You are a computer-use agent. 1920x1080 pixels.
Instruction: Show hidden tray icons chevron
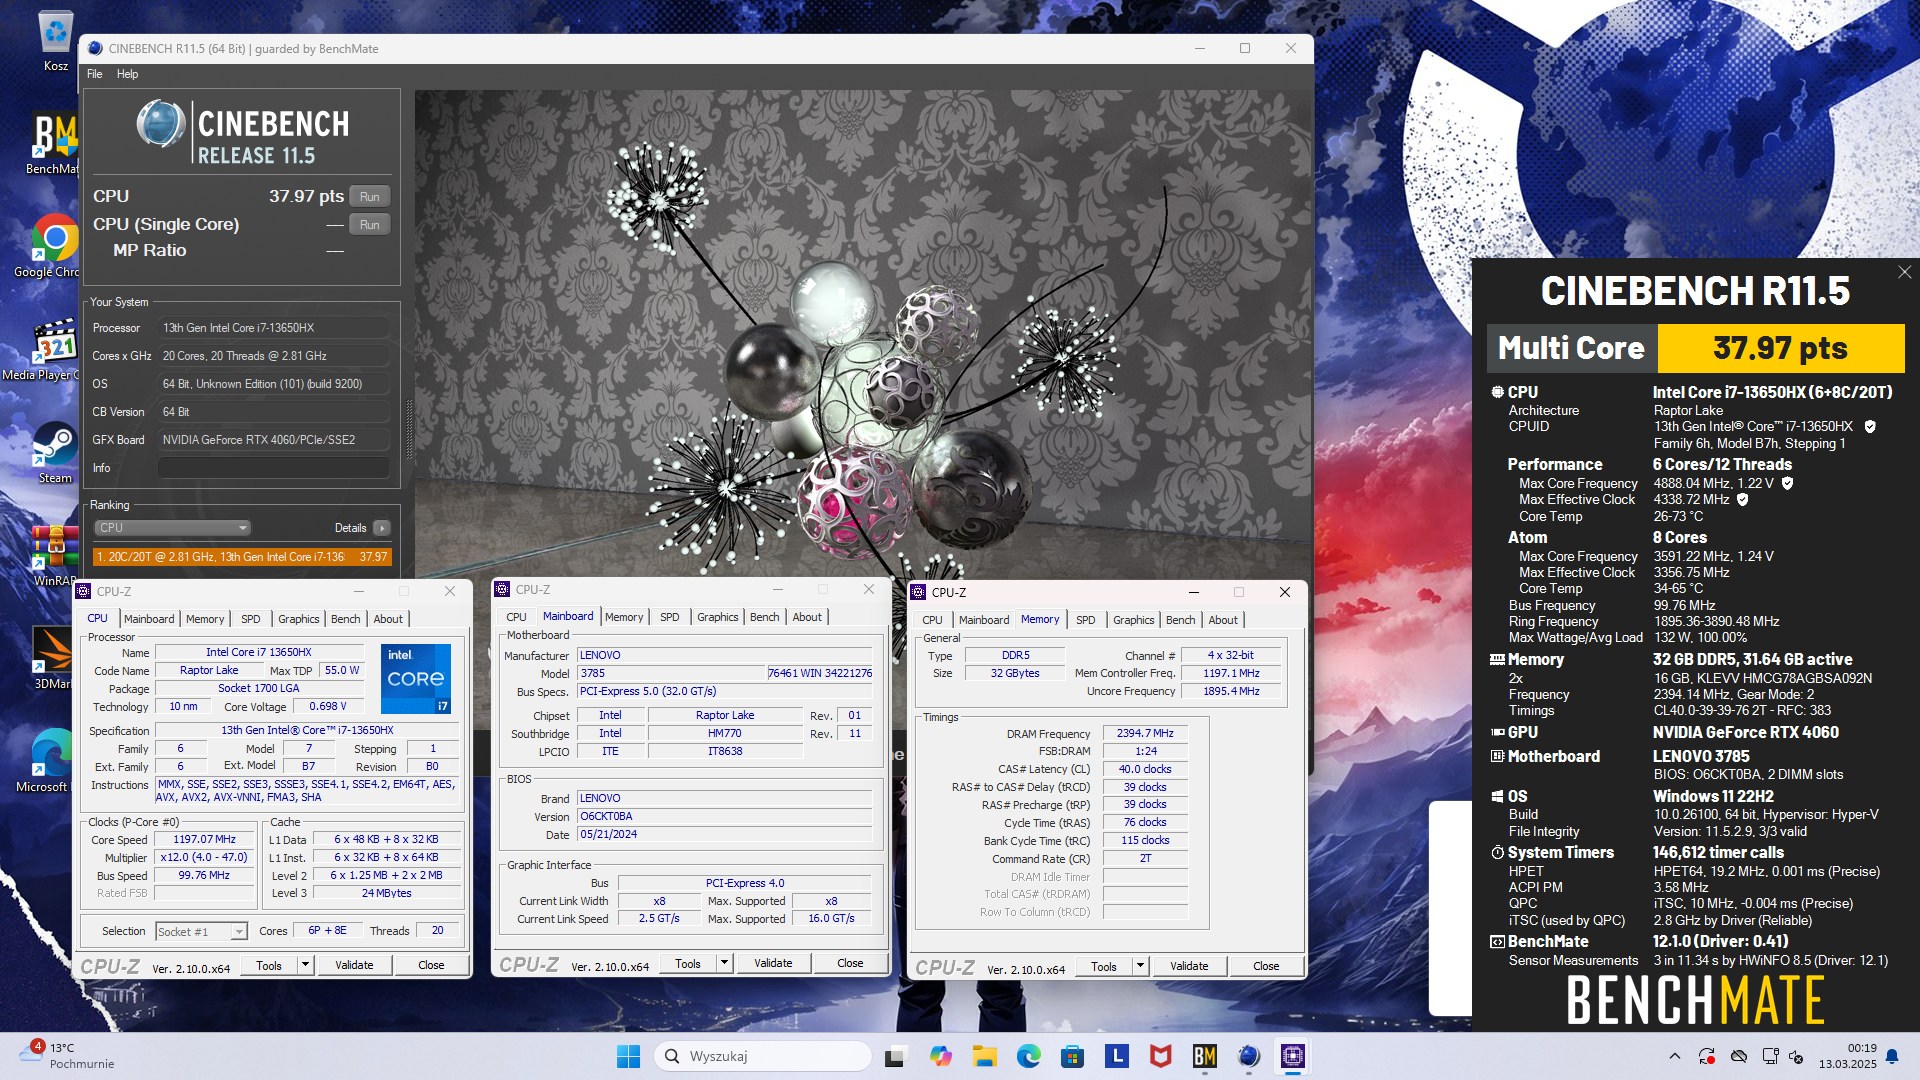[x=1674, y=1056]
